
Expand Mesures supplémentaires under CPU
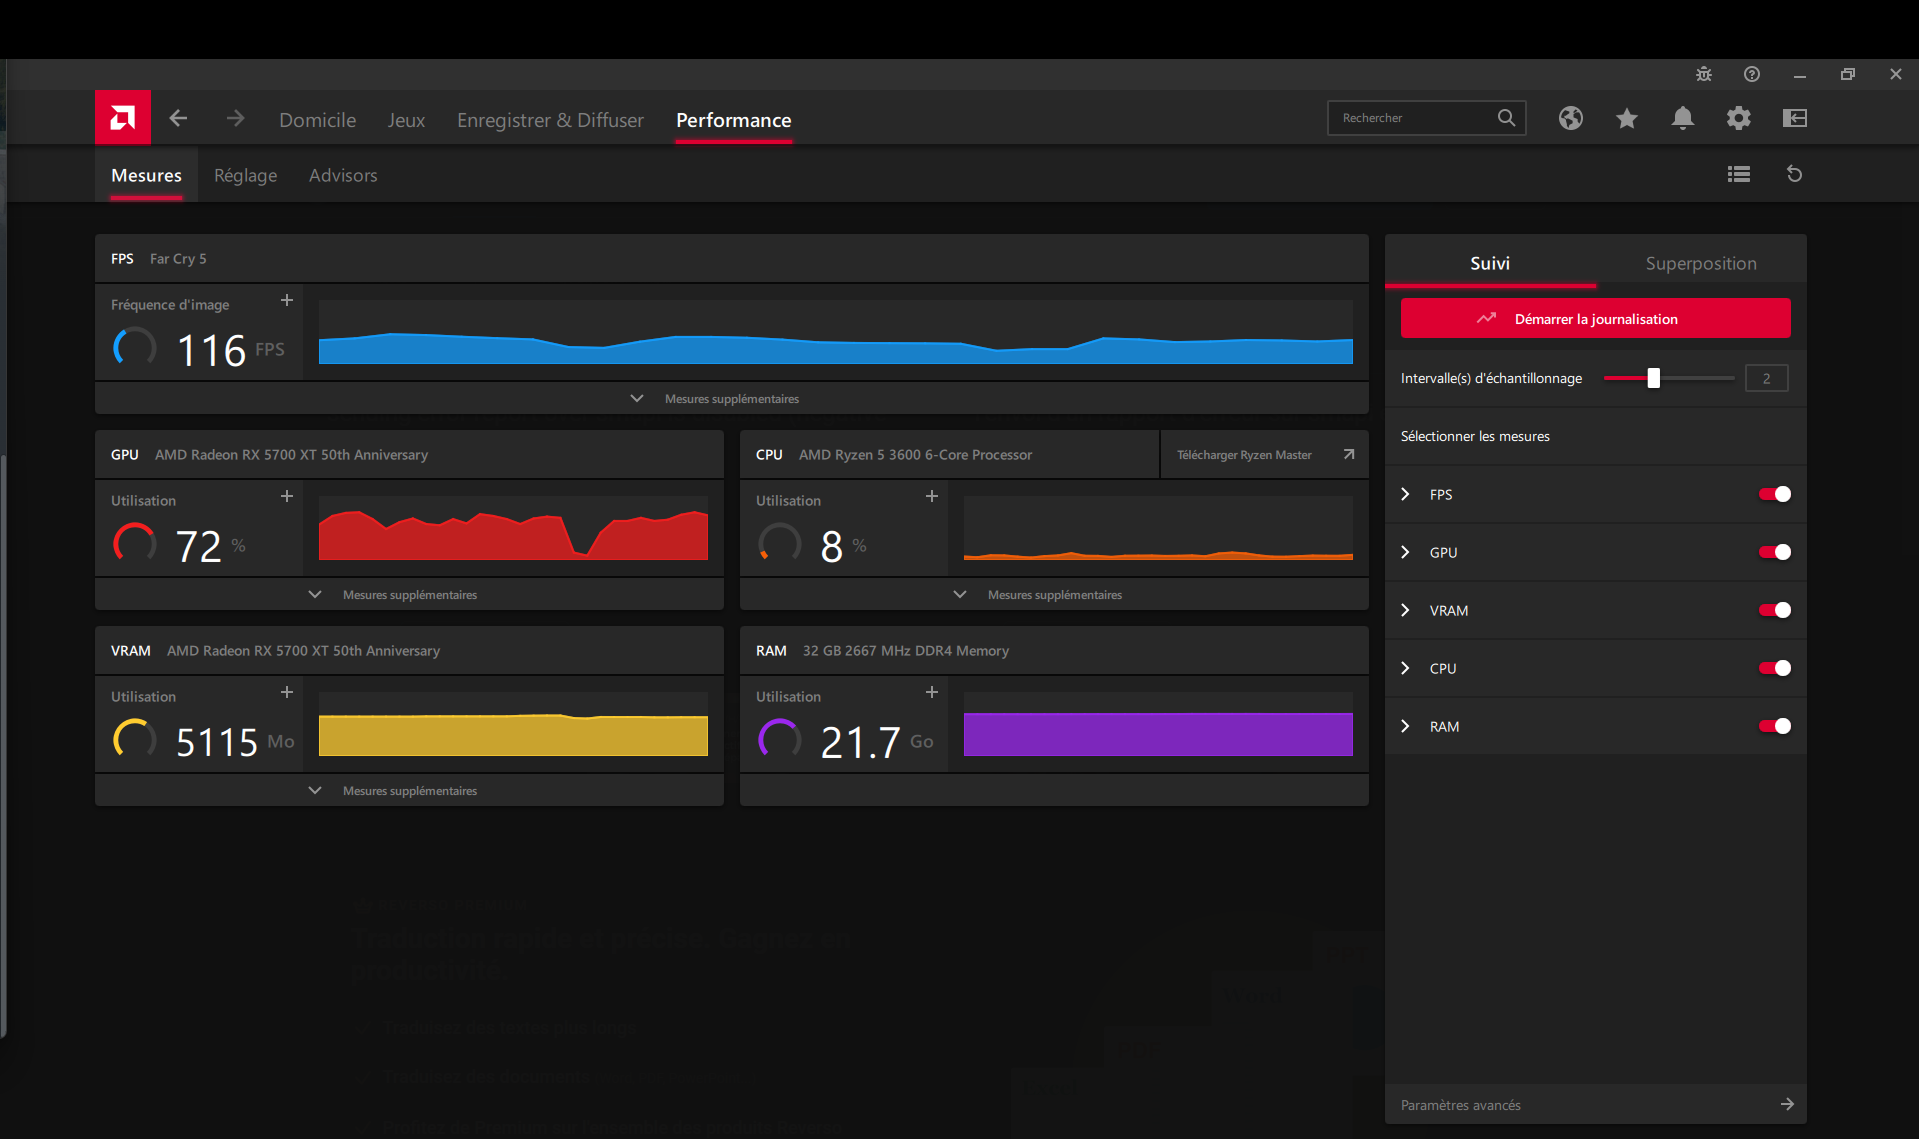pos(1053,594)
